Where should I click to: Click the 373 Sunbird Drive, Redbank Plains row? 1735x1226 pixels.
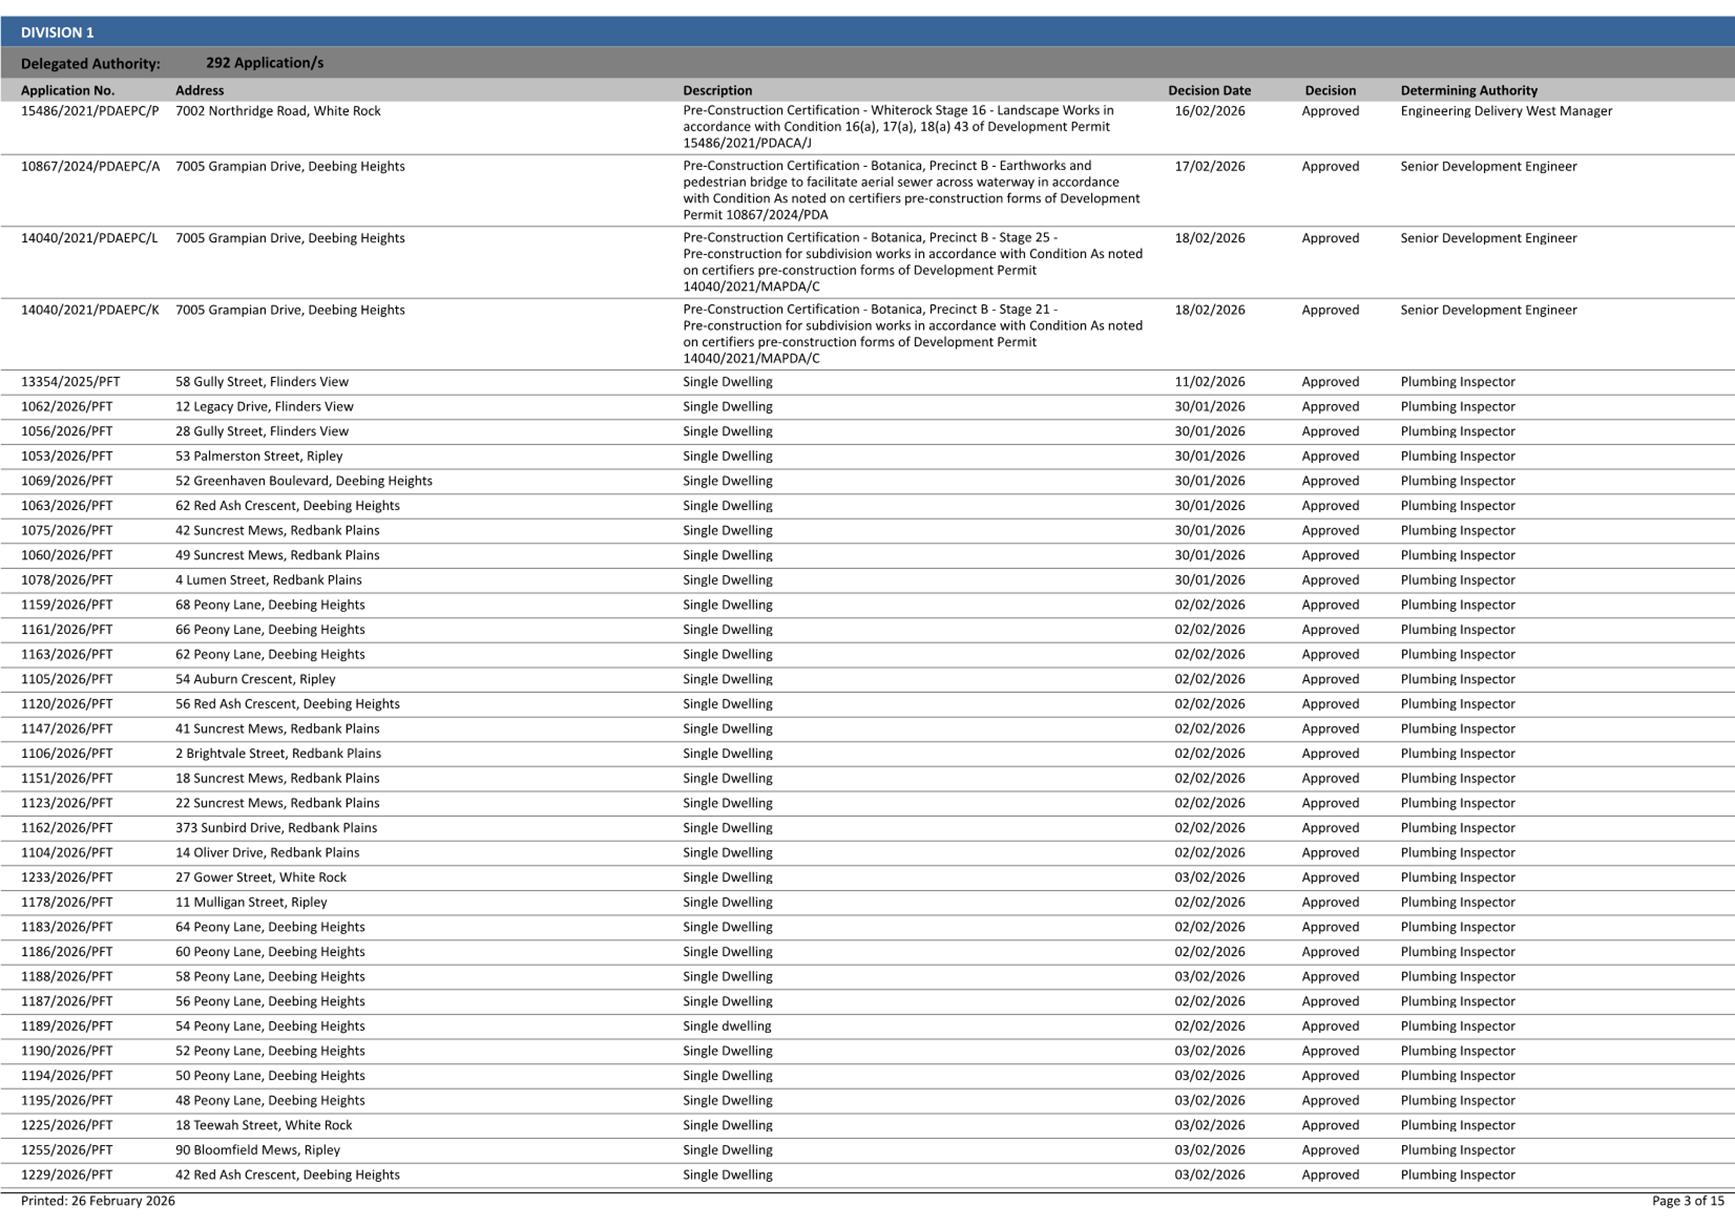click(x=276, y=828)
